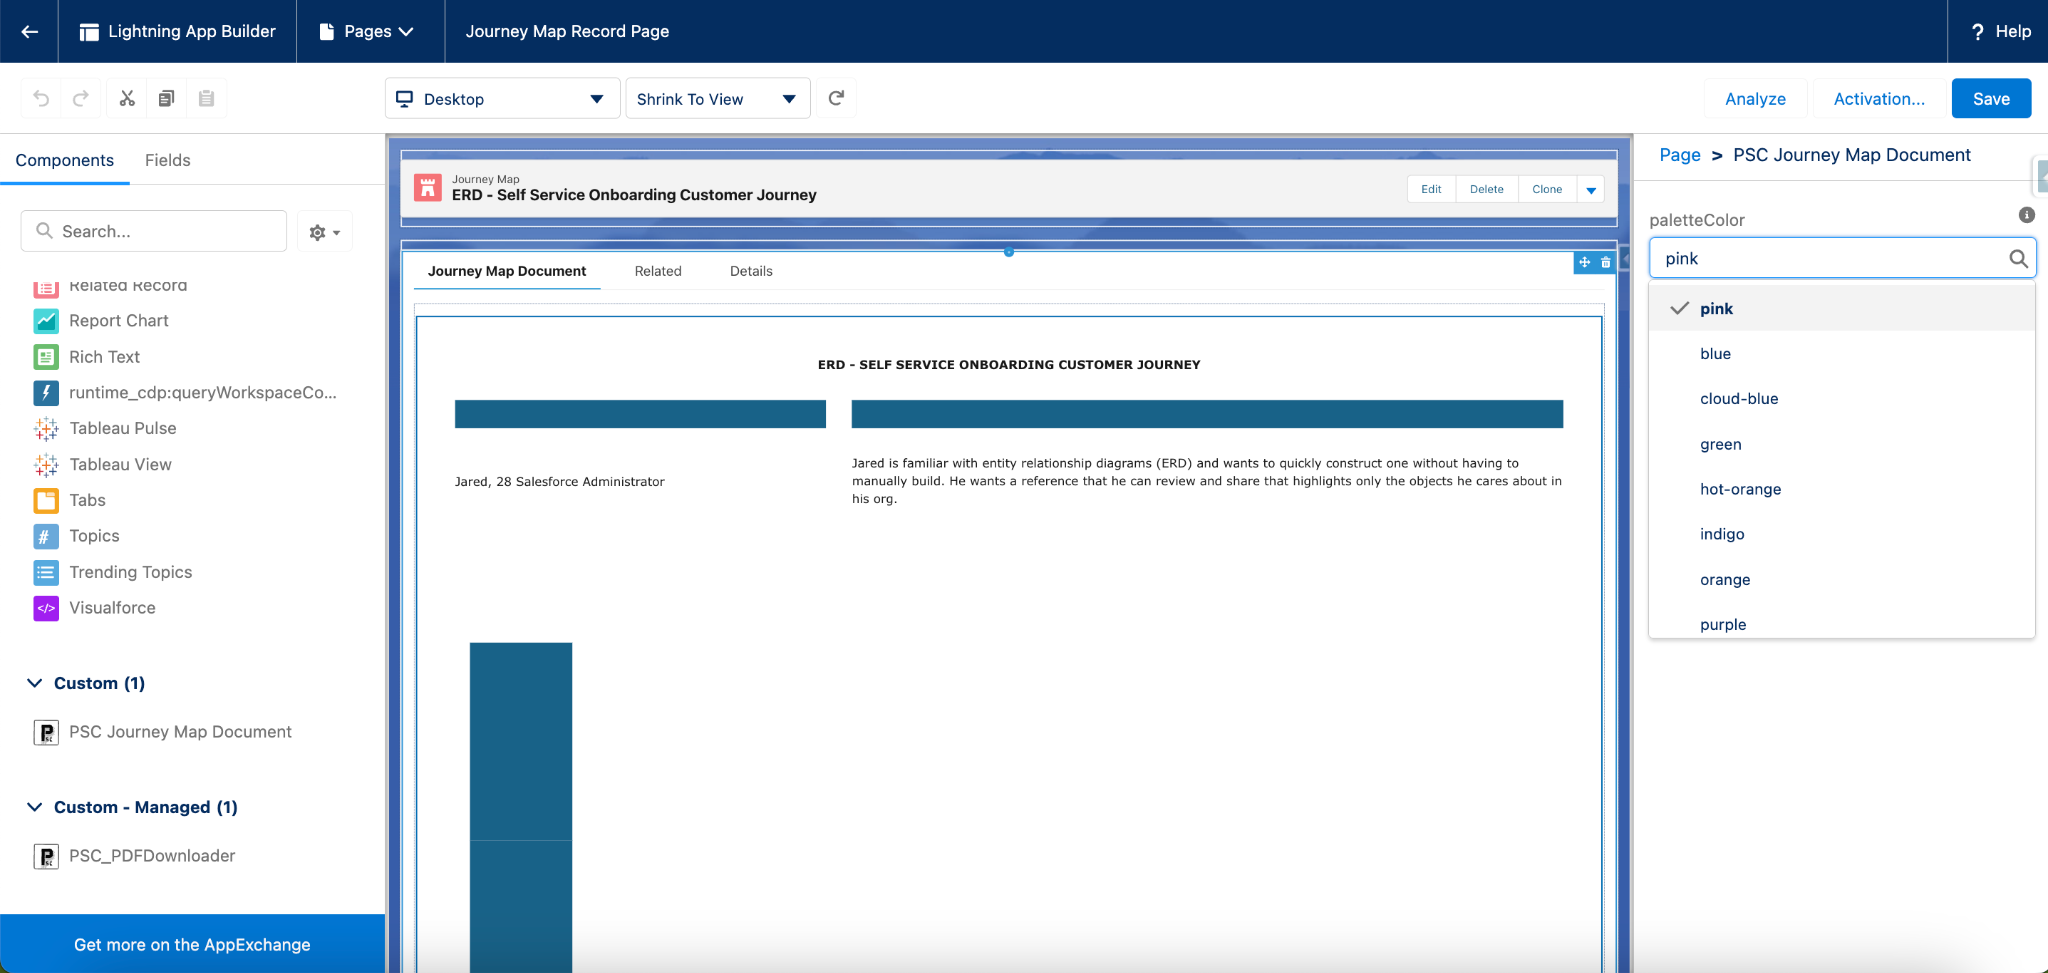Select the indigo palette option
The image size is (2048, 973).
(1842, 534)
